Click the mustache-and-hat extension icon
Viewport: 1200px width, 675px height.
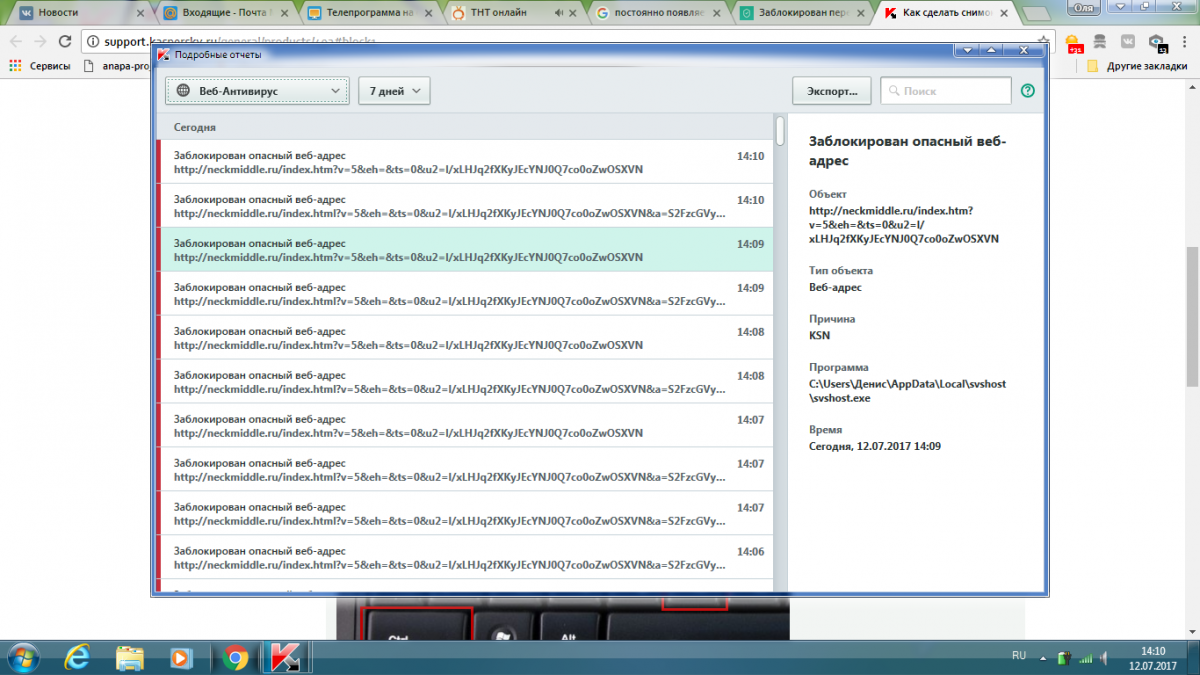[x=1101, y=42]
